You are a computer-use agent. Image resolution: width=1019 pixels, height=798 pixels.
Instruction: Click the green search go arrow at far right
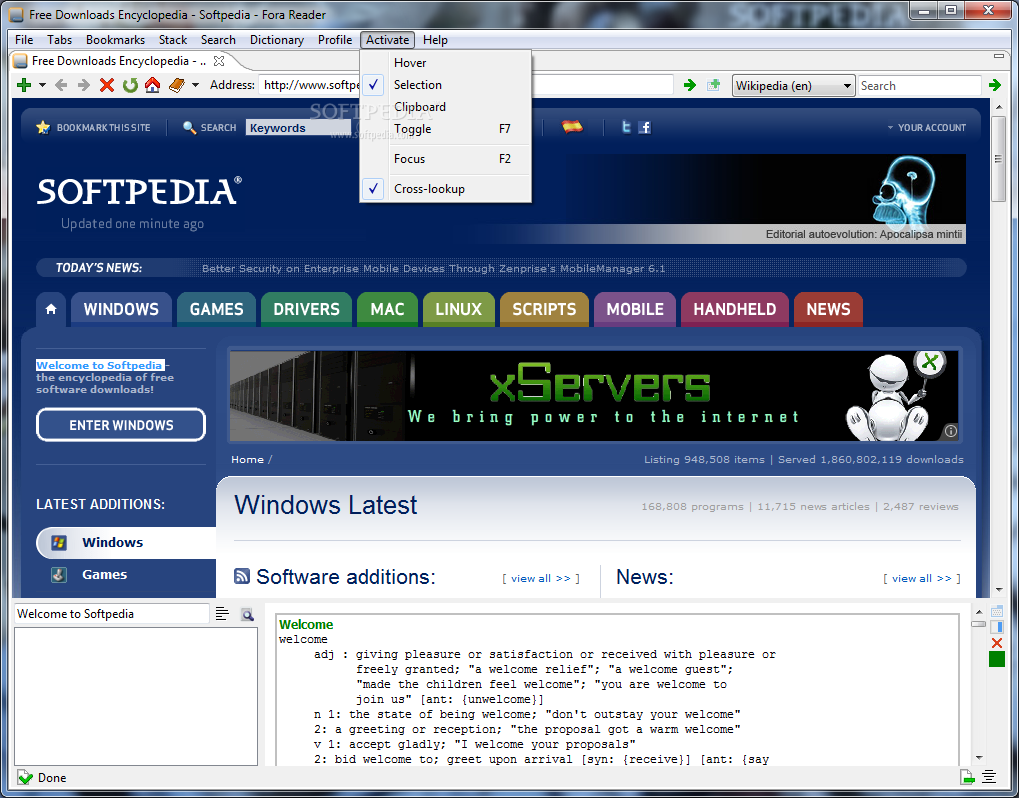click(x=995, y=85)
